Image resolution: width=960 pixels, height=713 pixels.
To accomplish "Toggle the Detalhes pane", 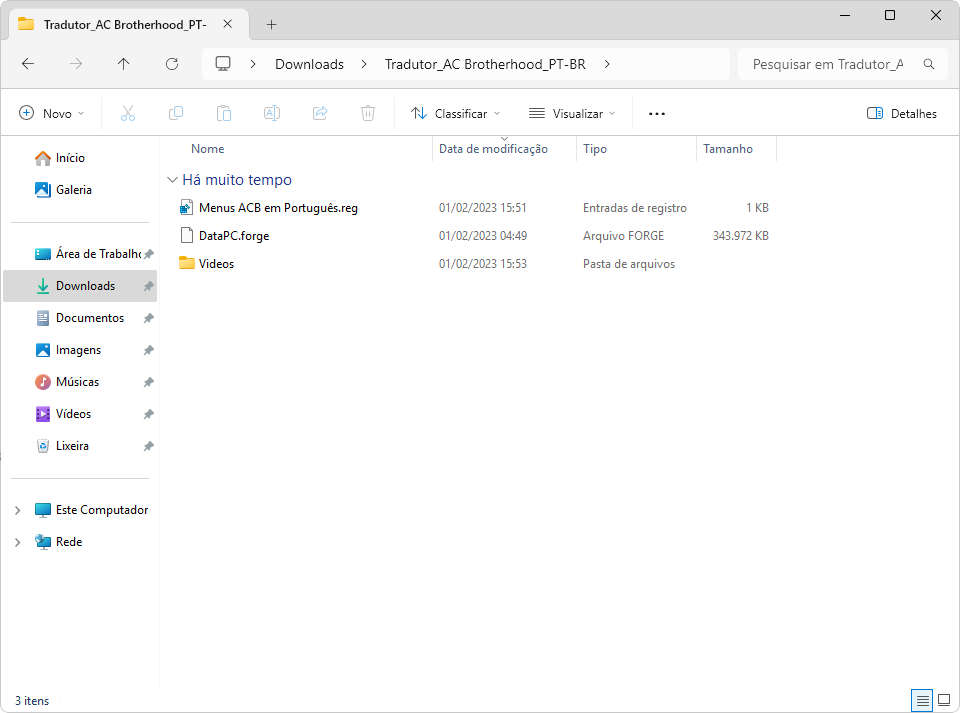I will coord(902,114).
